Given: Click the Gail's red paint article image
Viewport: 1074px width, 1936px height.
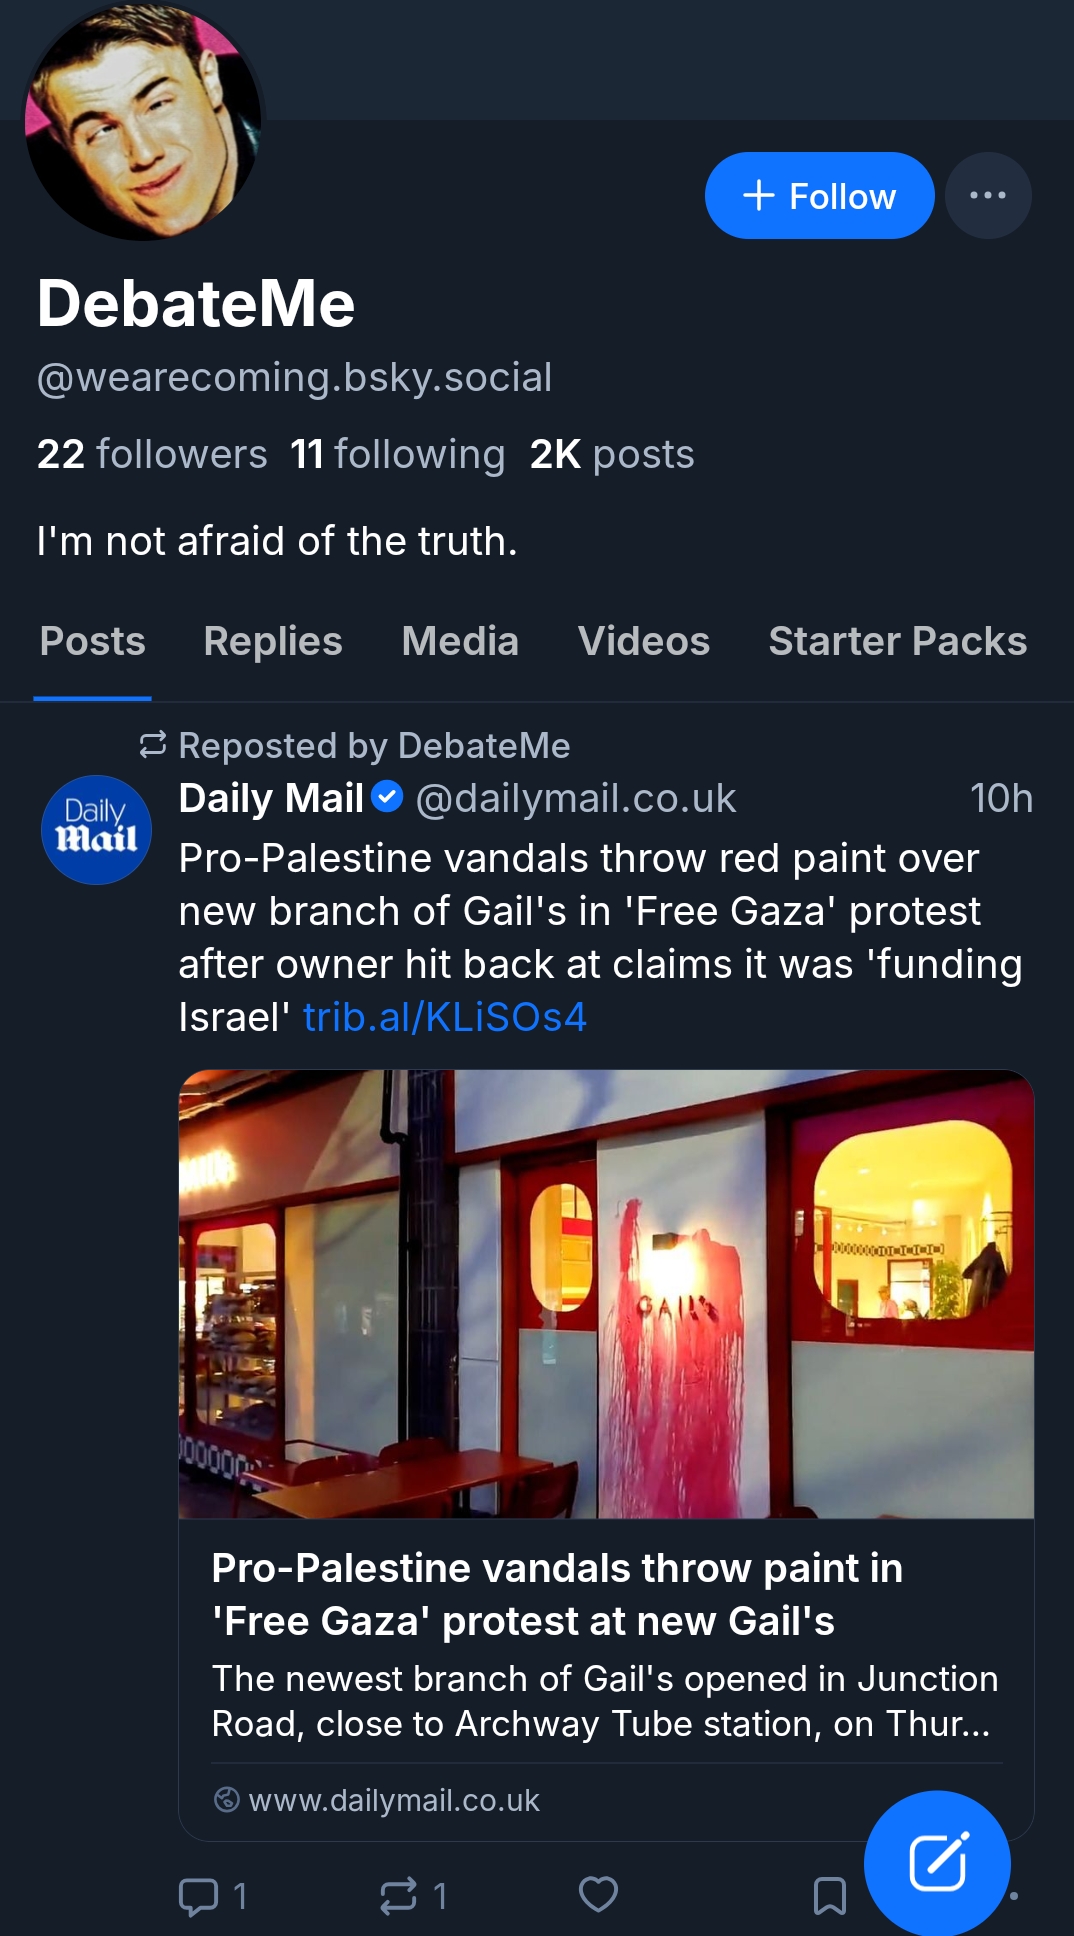Looking at the screenshot, I should [x=606, y=1294].
